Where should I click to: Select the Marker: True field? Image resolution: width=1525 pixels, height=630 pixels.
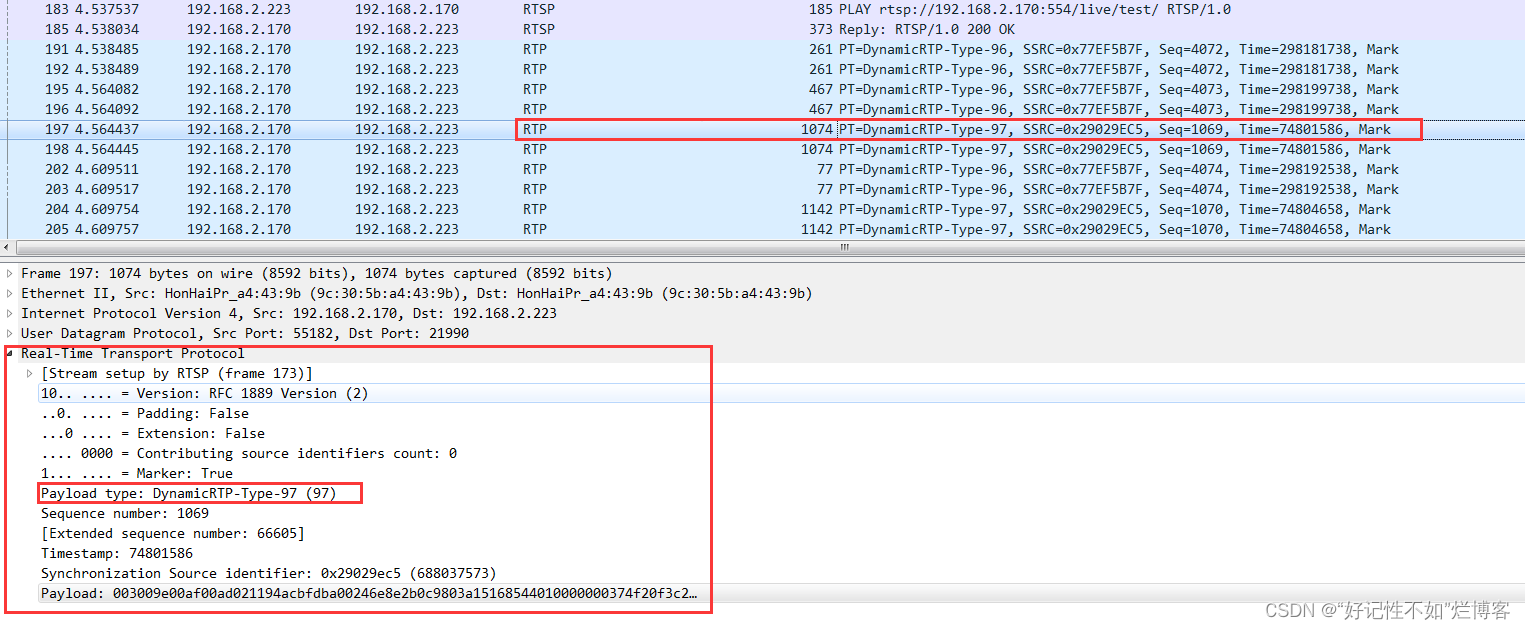tap(137, 473)
